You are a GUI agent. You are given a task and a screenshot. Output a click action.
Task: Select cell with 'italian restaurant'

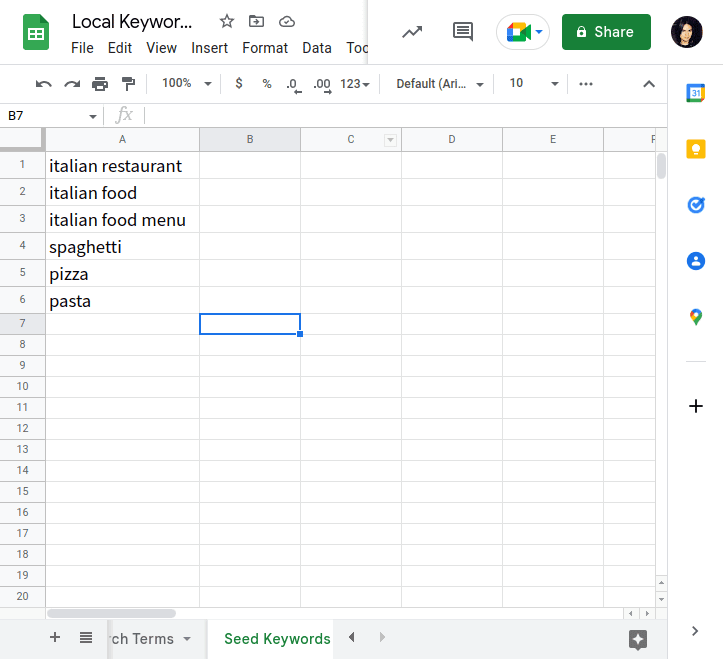[122, 166]
